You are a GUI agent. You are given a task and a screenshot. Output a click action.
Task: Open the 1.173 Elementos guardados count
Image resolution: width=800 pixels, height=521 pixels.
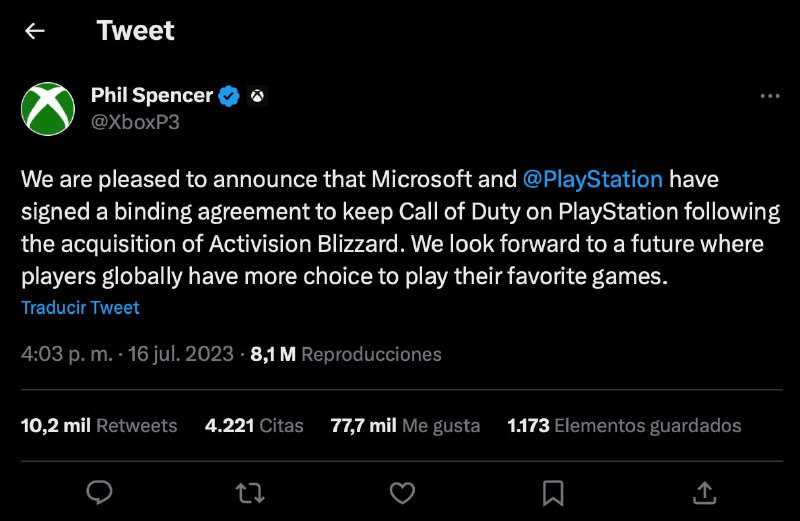coord(624,425)
